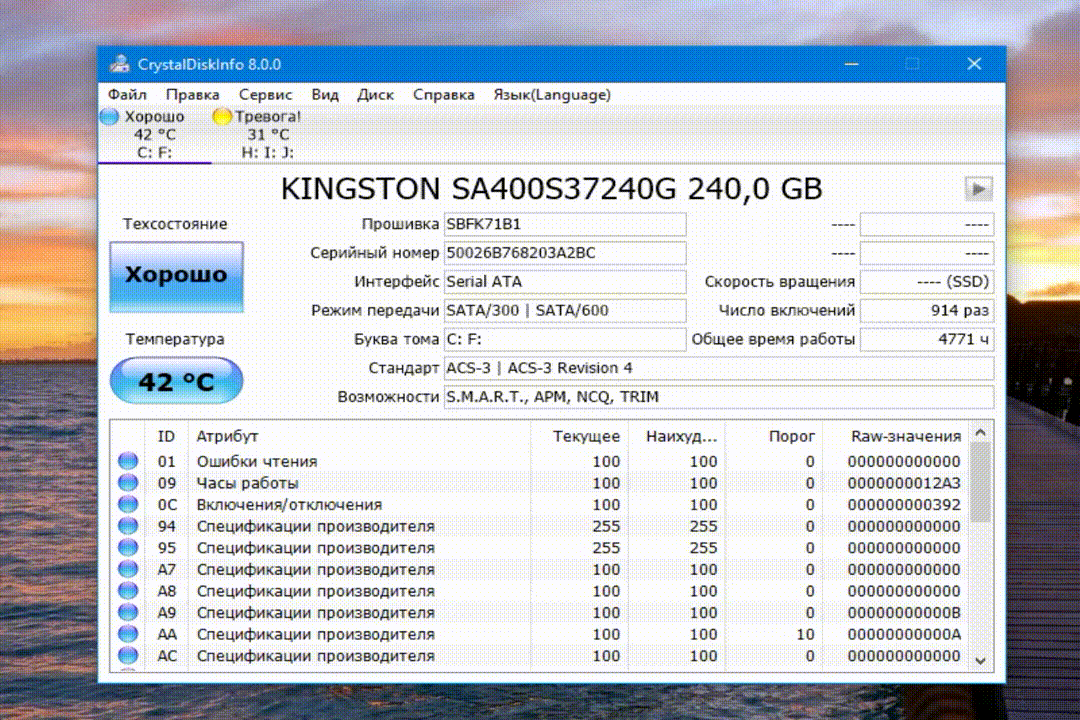This screenshot has height=720, width=1080.
Task: Click blue status orb for attribute 94
Action: pyautogui.click(x=127, y=526)
